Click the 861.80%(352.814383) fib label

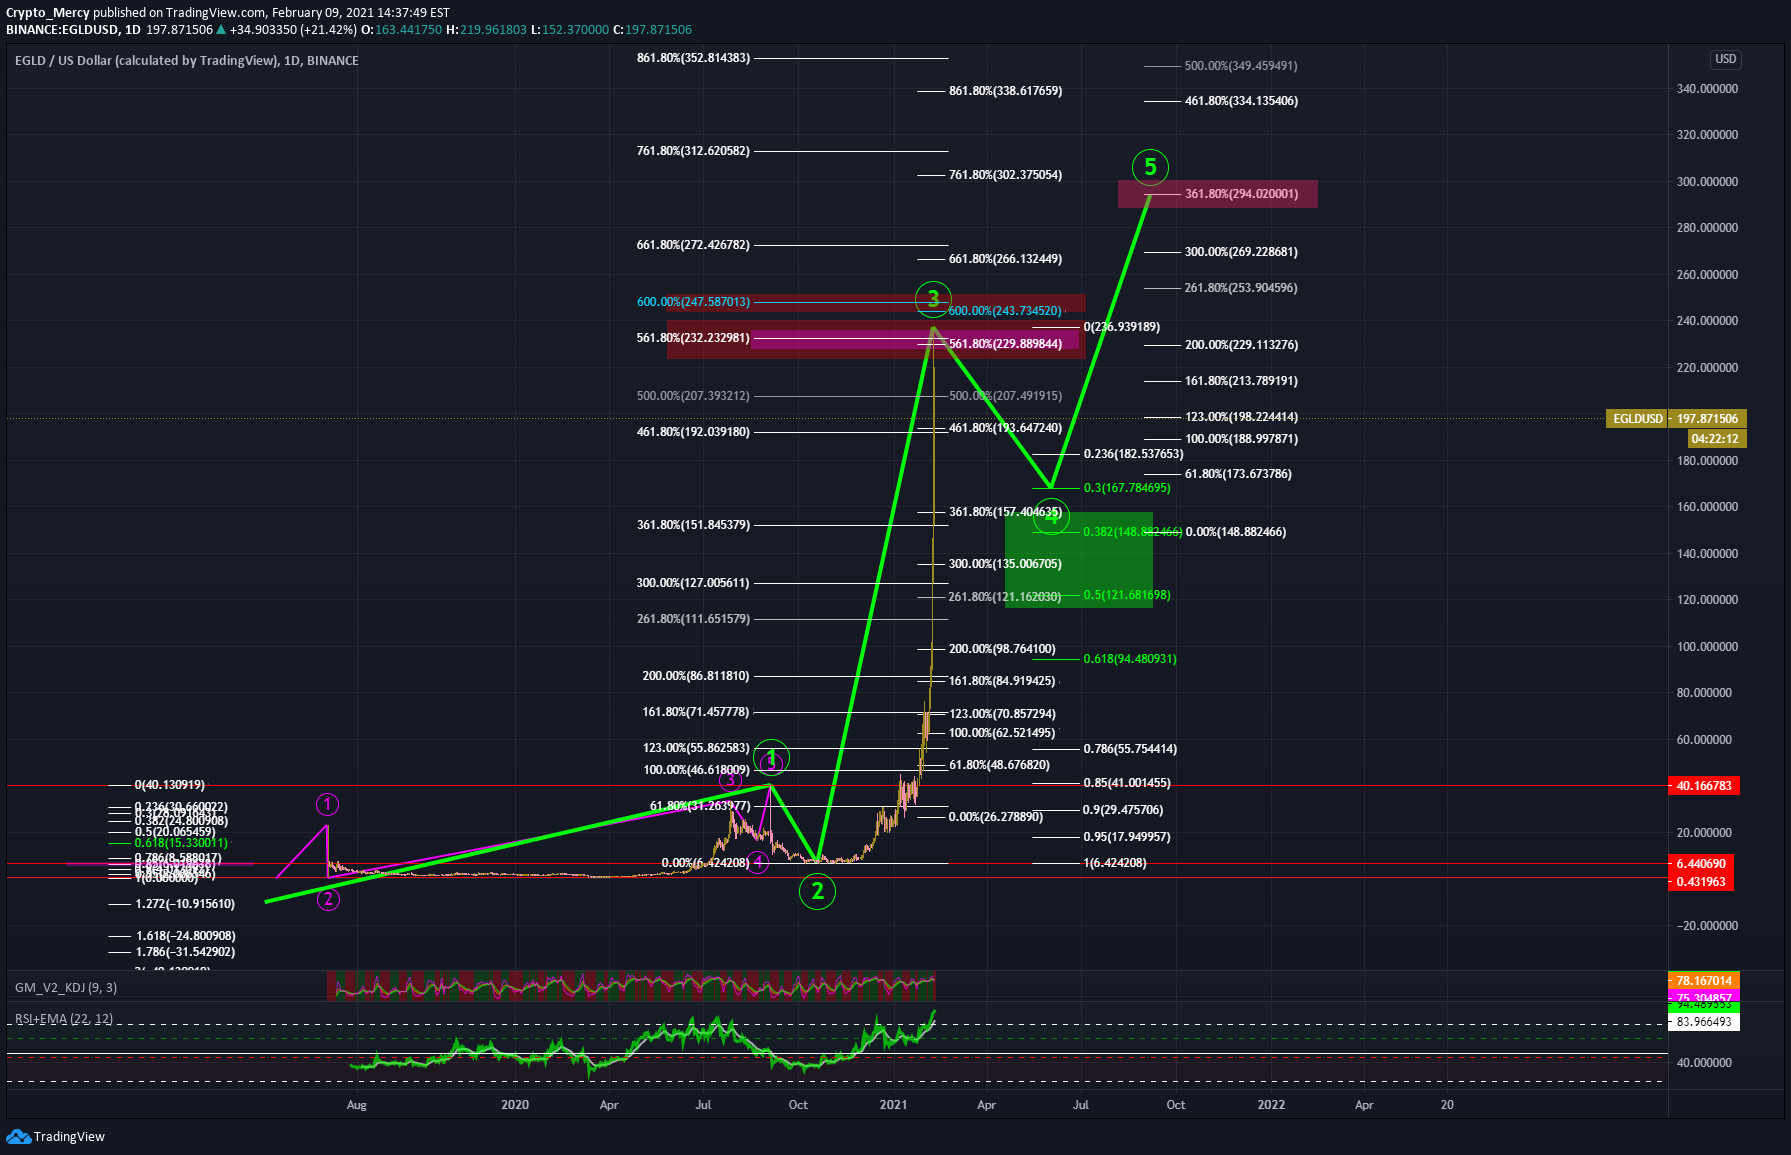(693, 58)
